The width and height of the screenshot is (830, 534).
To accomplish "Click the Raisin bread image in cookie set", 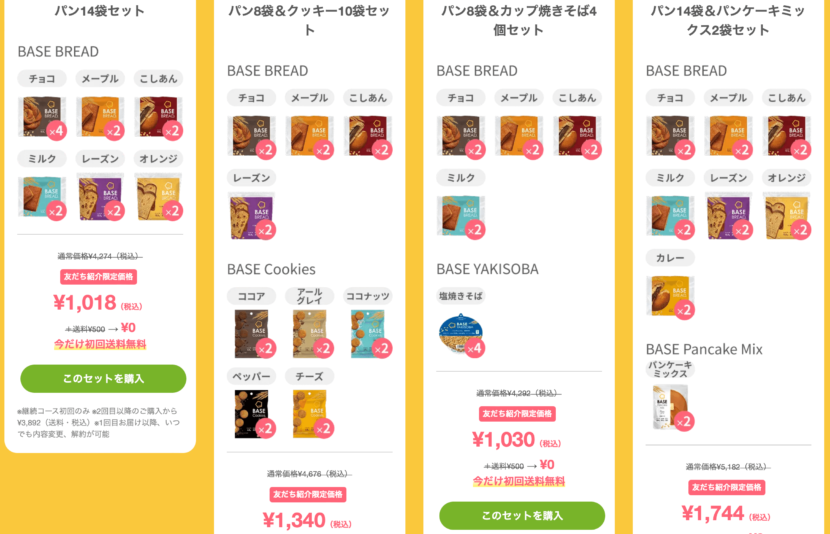I will point(251,216).
